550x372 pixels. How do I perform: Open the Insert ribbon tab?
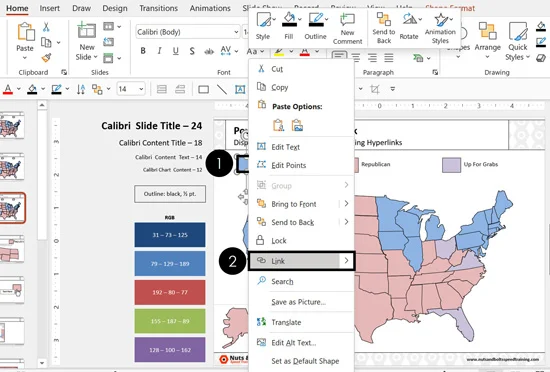pyautogui.click(x=49, y=8)
